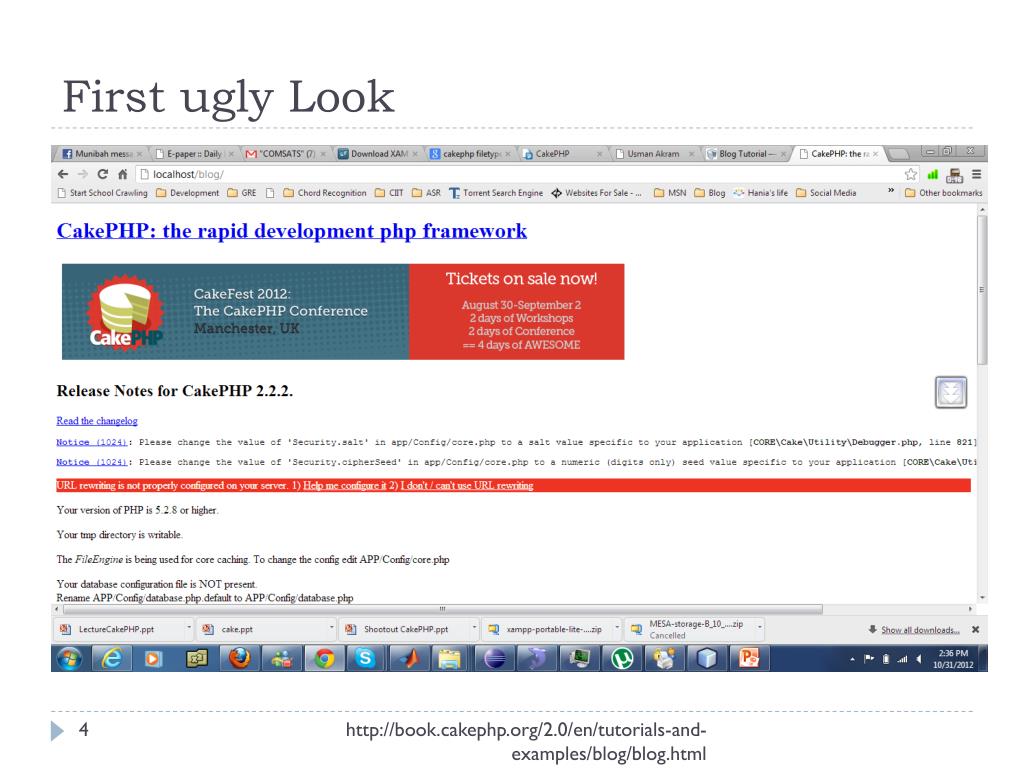Open a new tab button
The height and width of the screenshot is (768, 1024).
pyautogui.click(x=899, y=154)
